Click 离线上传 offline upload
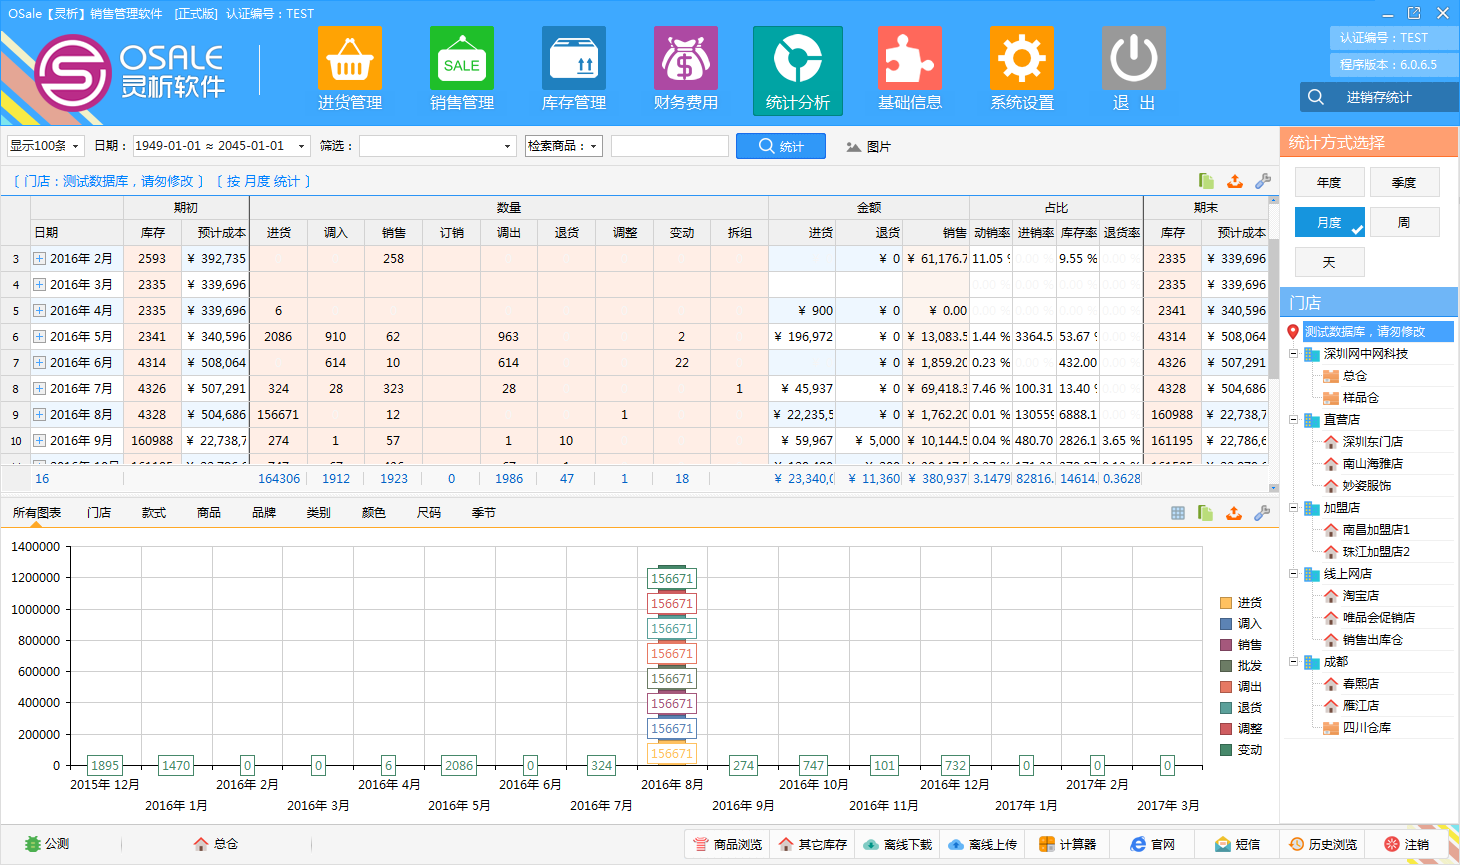The height and width of the screenshot is (865, 1460). point(982,845)
